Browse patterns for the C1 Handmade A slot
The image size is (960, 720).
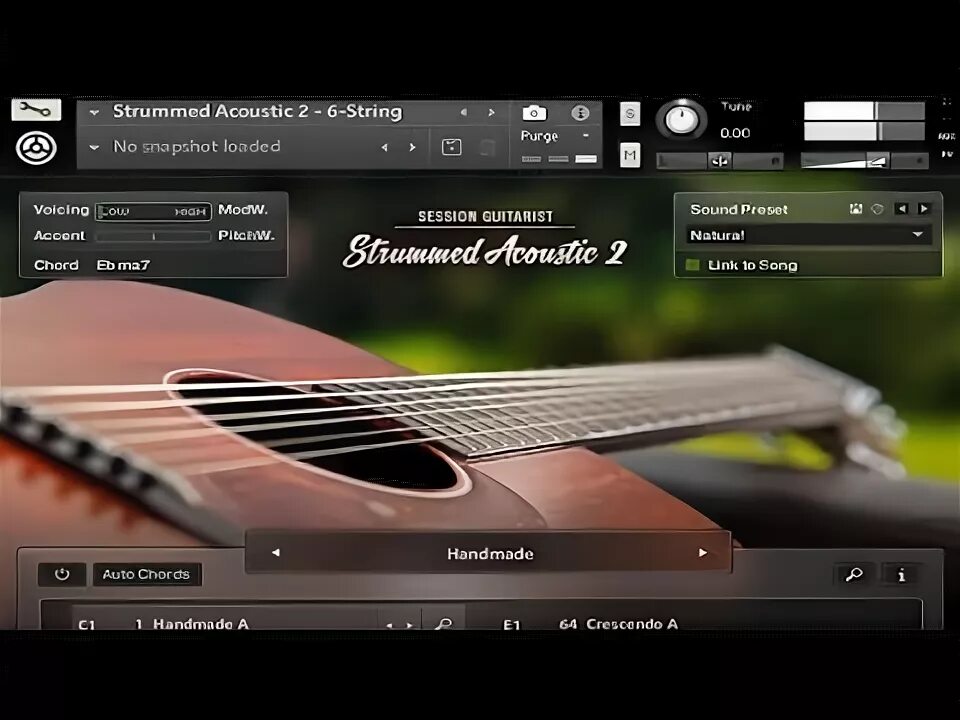pos(443,623)
